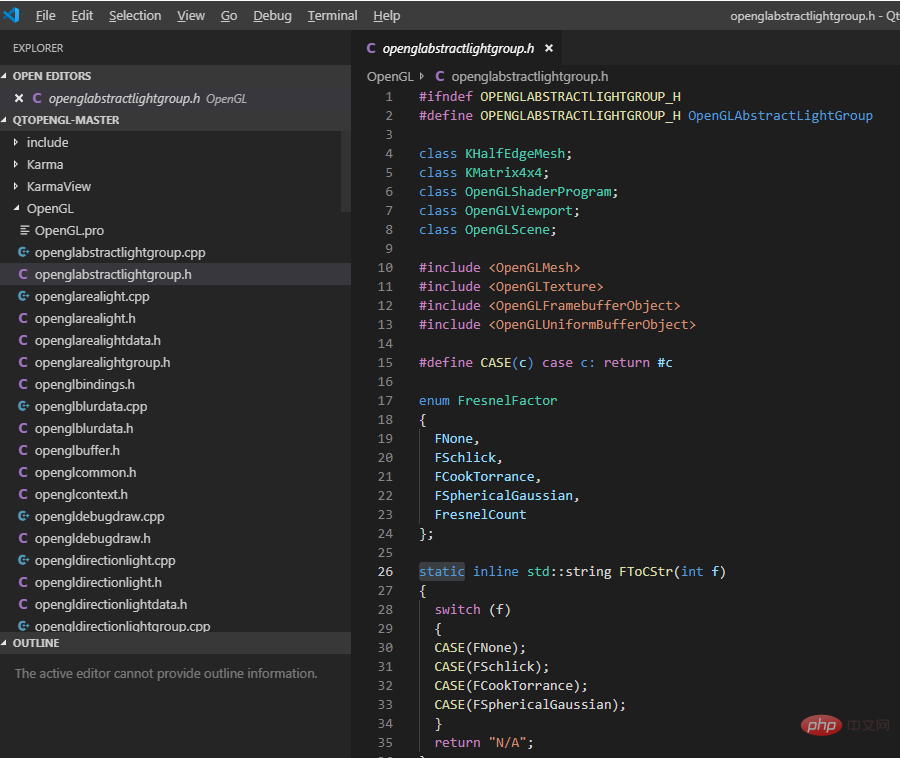Click the openglabstractlightgroup.h breadcrumb
This screenshot has width=900, height=758.
(x=529, y=76)
